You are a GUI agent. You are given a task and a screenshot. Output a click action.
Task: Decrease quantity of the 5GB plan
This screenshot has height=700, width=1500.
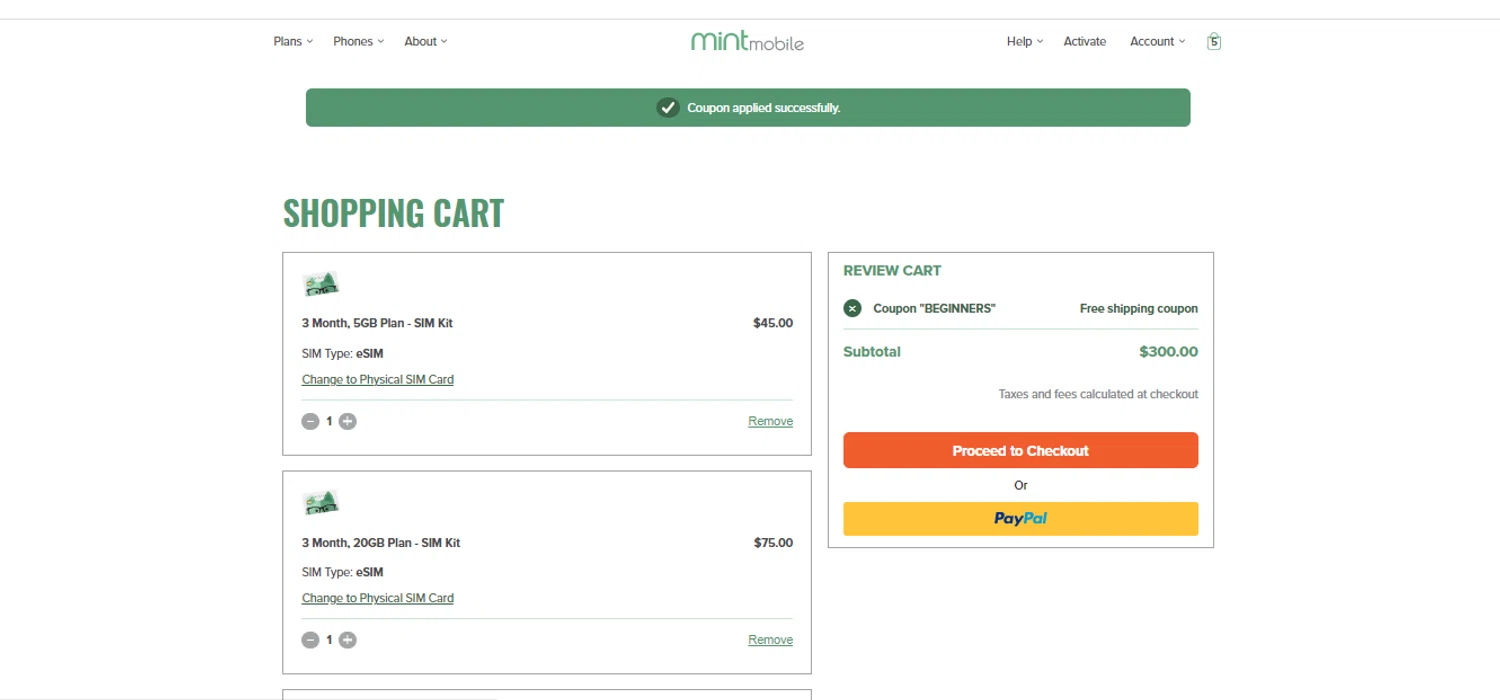310,422
